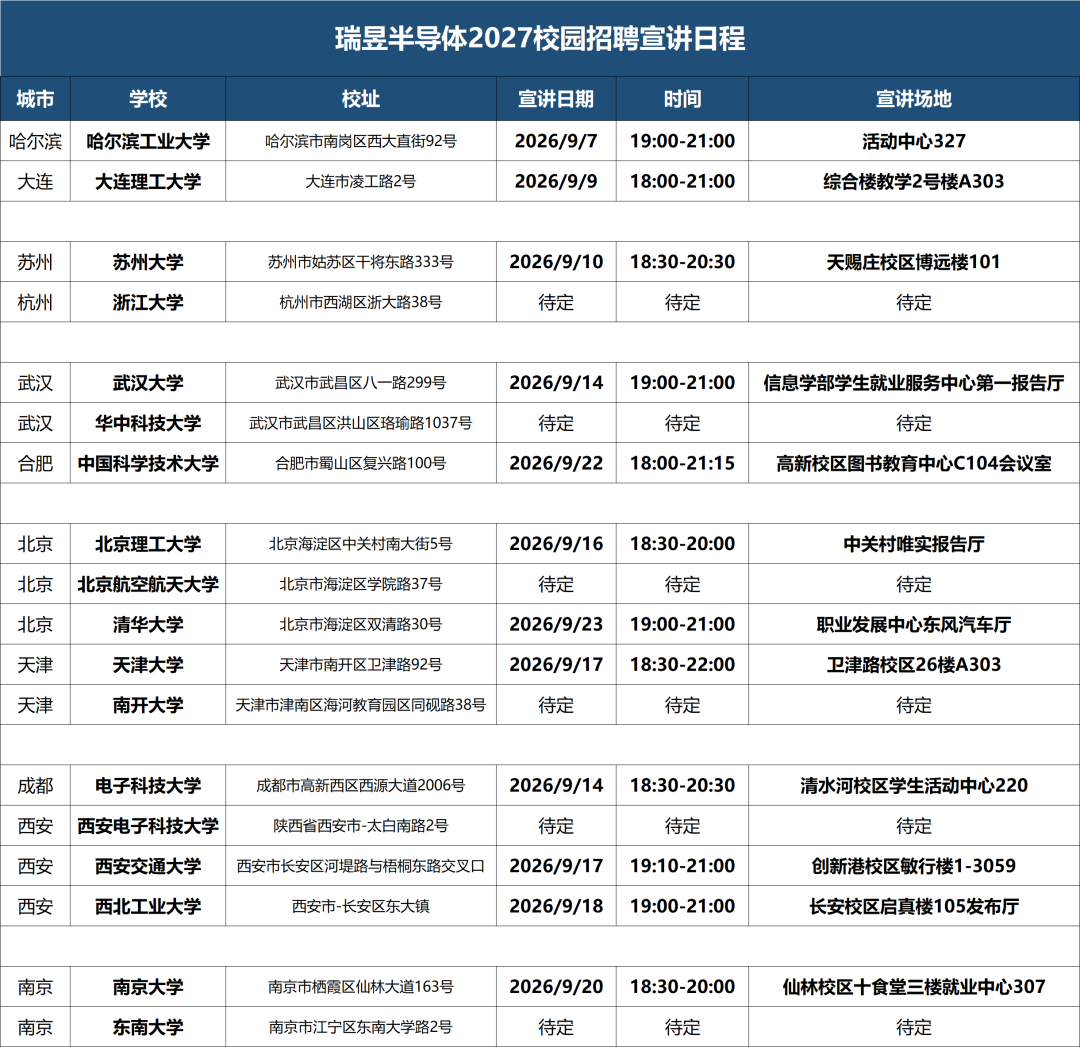Click the venue 活动中心327
The height and width of the screenshot is (1047, 1080).
point(914,141)
